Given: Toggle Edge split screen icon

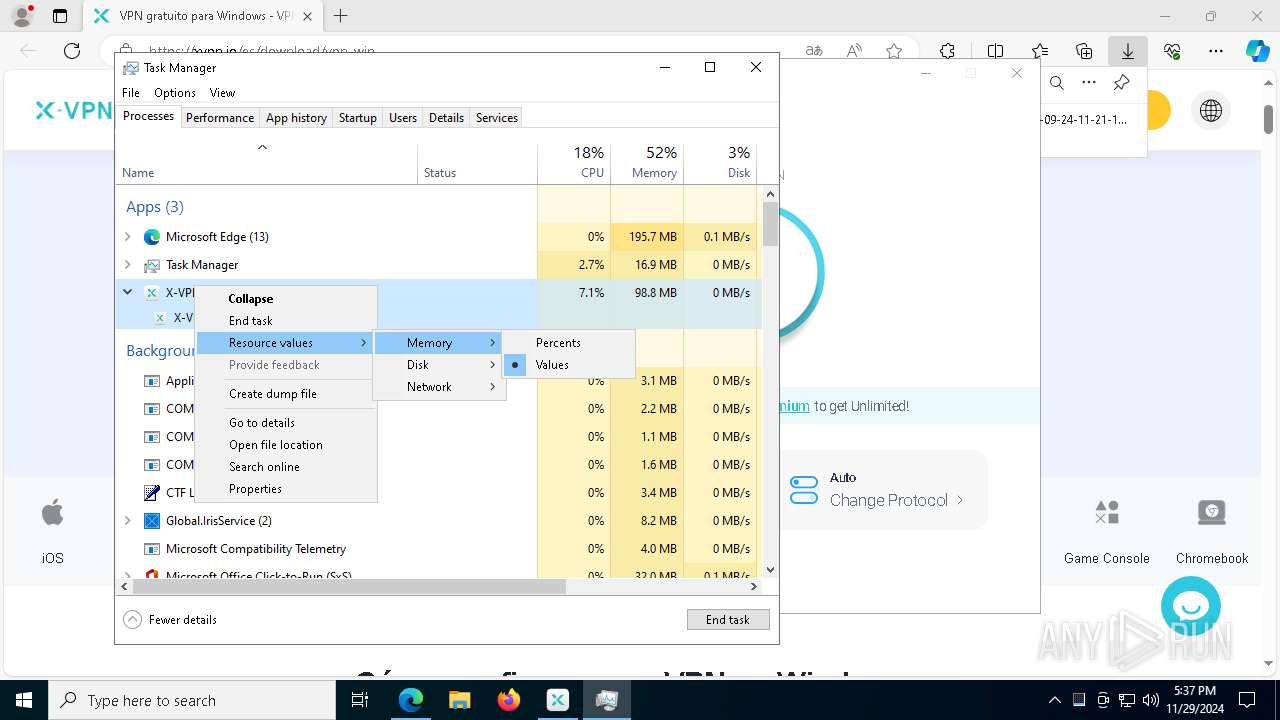Looking at the screenshot, I should 995,51.
